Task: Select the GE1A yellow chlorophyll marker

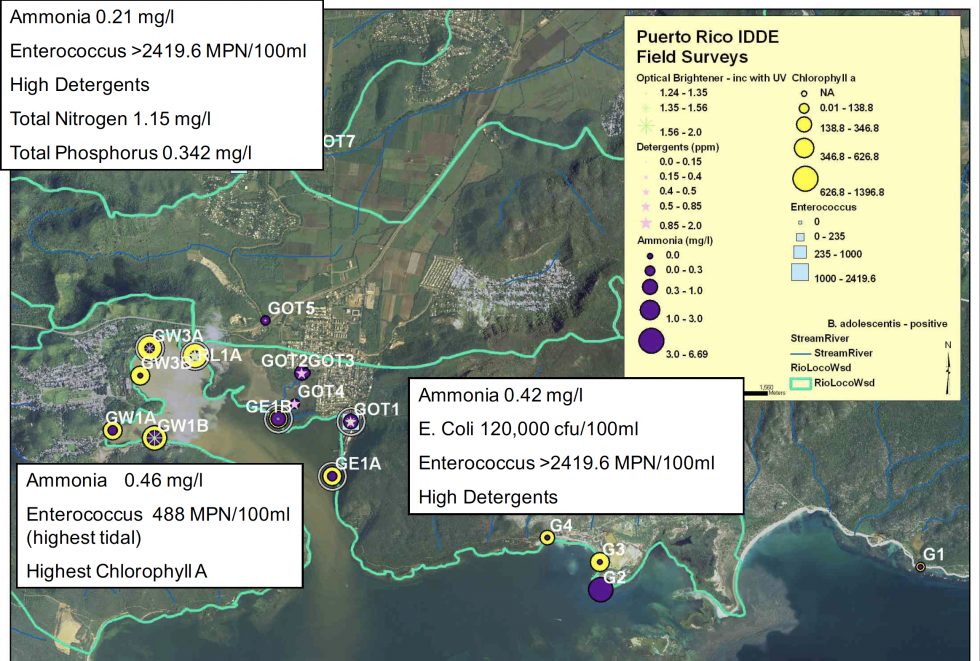Action: (x=331, y=475)
